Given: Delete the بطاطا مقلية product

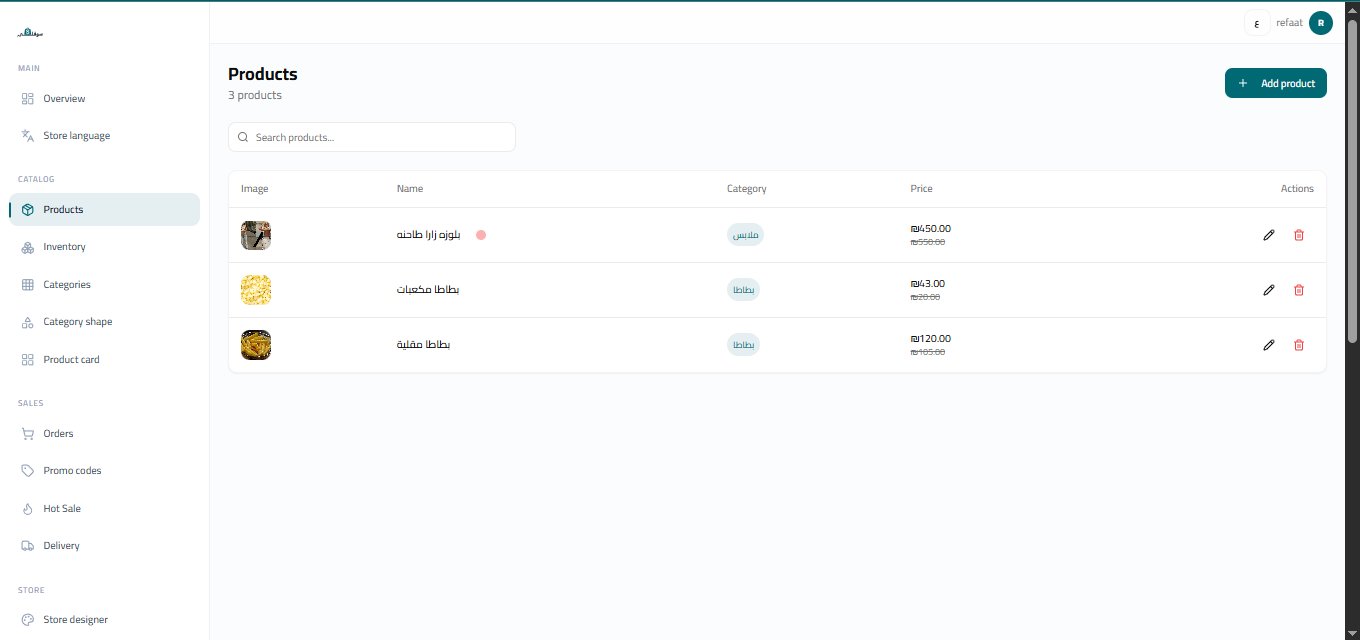Looking at the screenshot, I should (1299, 345).
